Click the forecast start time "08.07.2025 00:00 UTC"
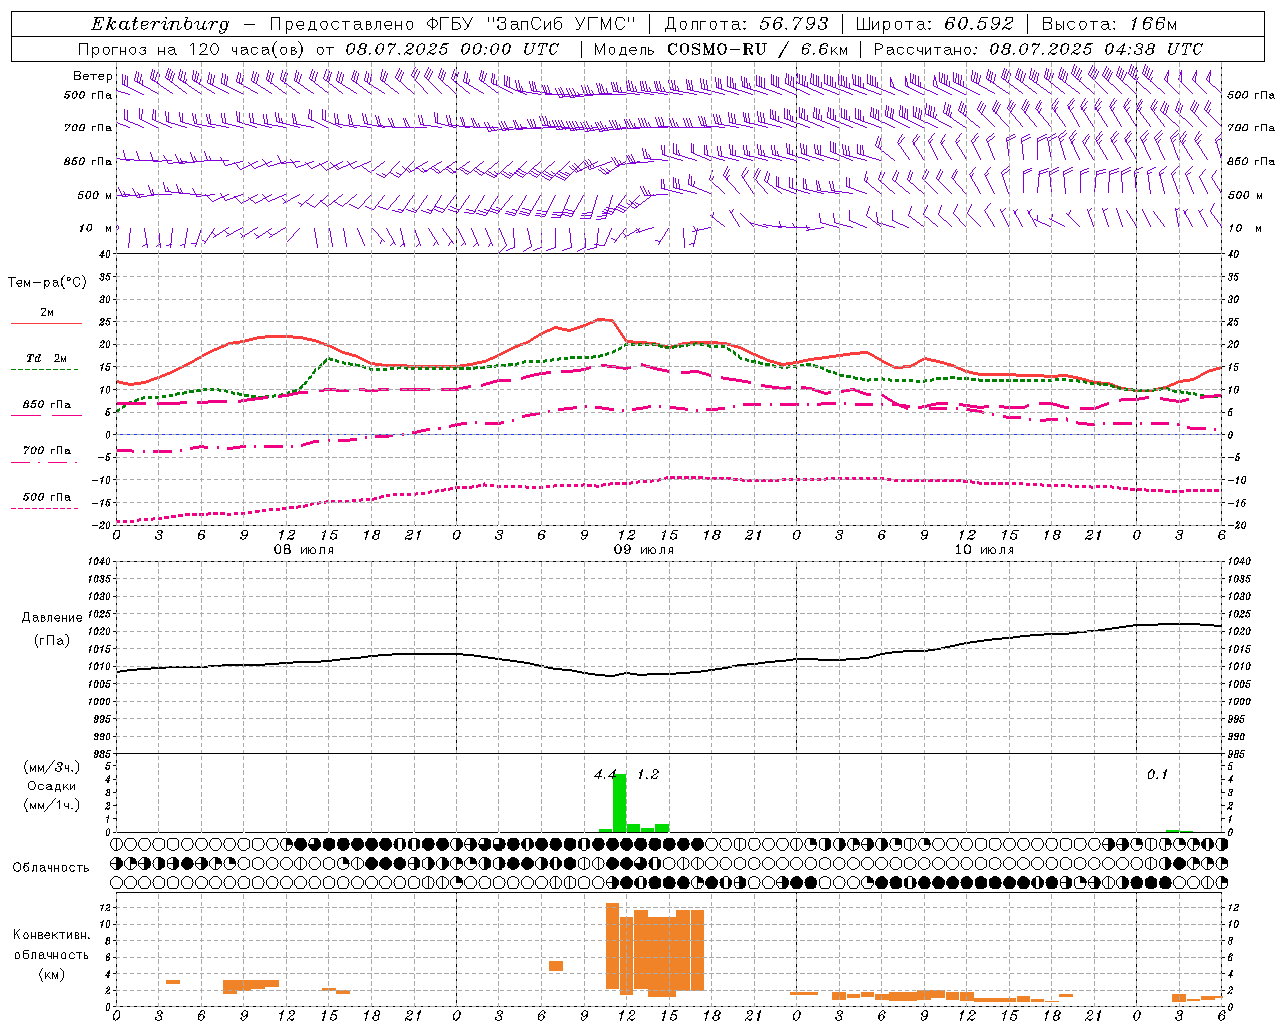1280x1024 pixels. point(452,49)
